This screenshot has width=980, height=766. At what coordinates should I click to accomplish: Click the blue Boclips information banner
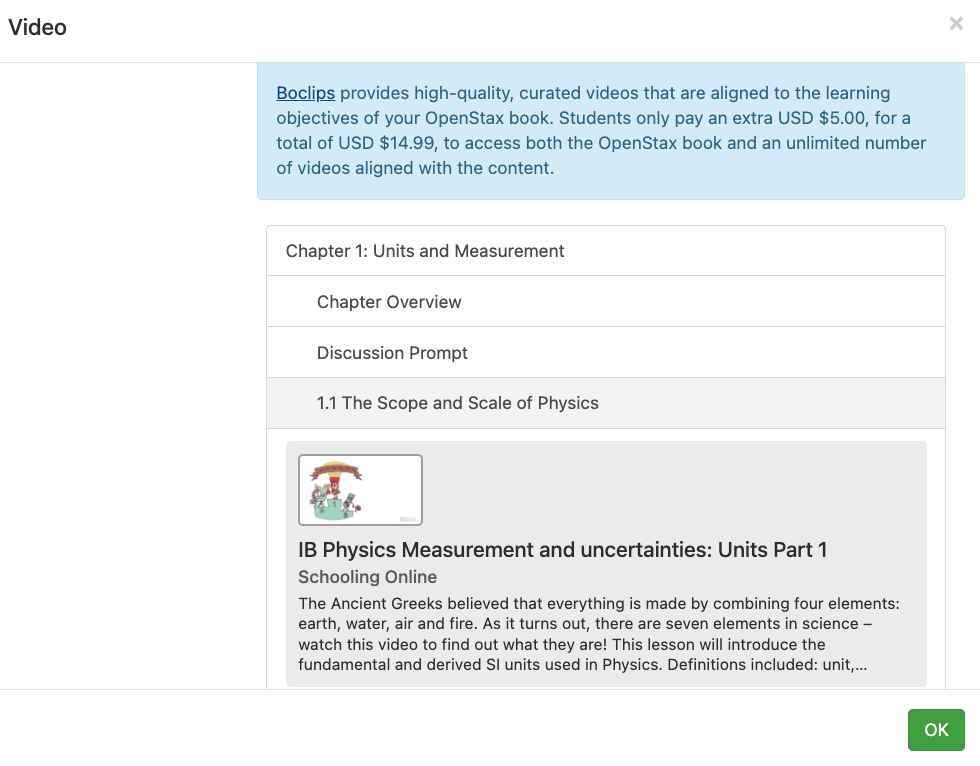(x=611, y=130)
